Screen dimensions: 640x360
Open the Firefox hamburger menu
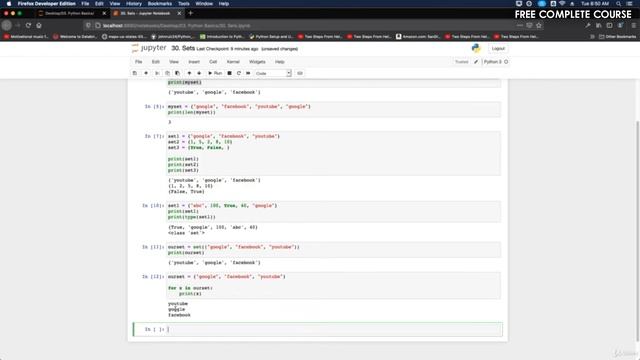click(x=634, y=25)
